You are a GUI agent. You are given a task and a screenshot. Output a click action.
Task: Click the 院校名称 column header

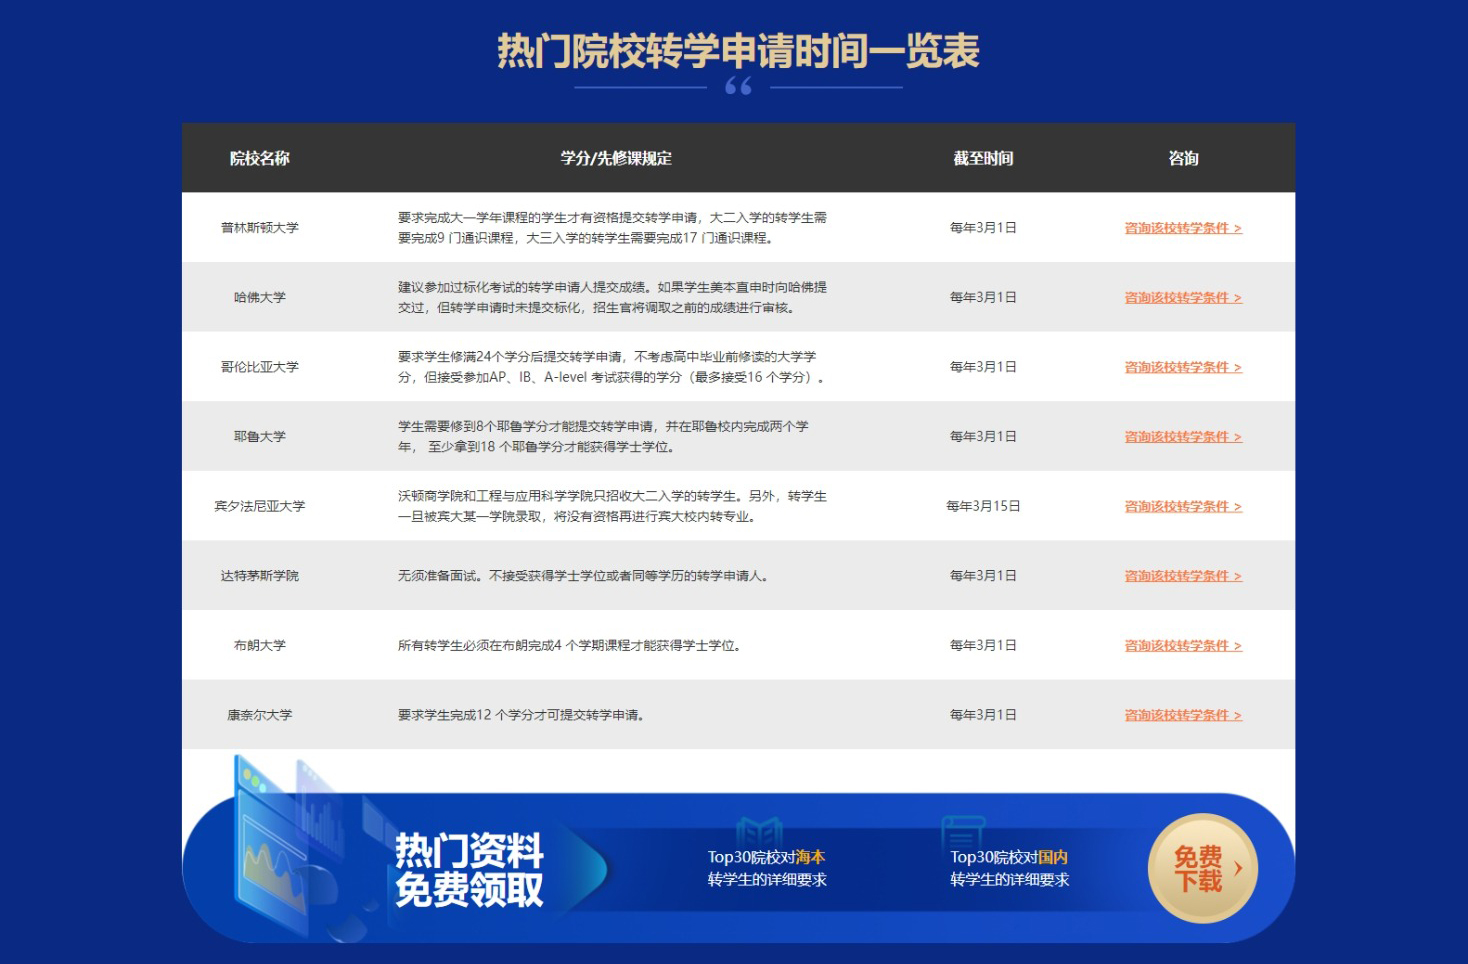tap(260, 158)
